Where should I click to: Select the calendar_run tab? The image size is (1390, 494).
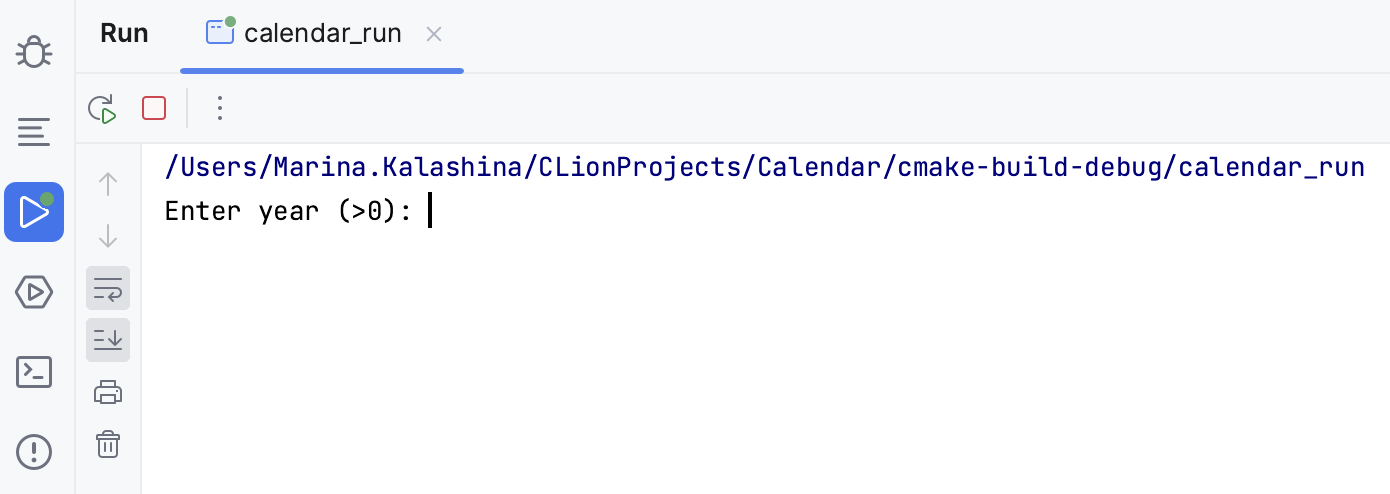pyautogui.click(x=322, y=34)
